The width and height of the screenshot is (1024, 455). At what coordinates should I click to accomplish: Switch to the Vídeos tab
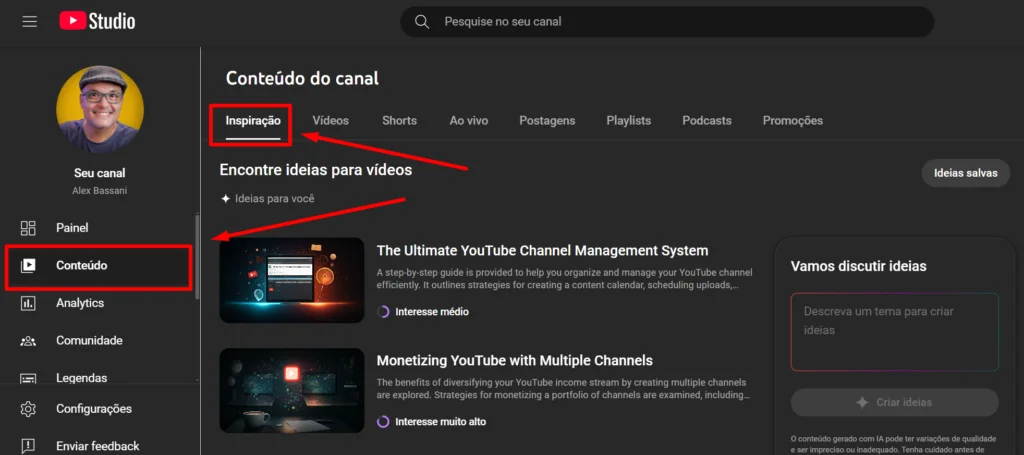(x=330, y=121)
